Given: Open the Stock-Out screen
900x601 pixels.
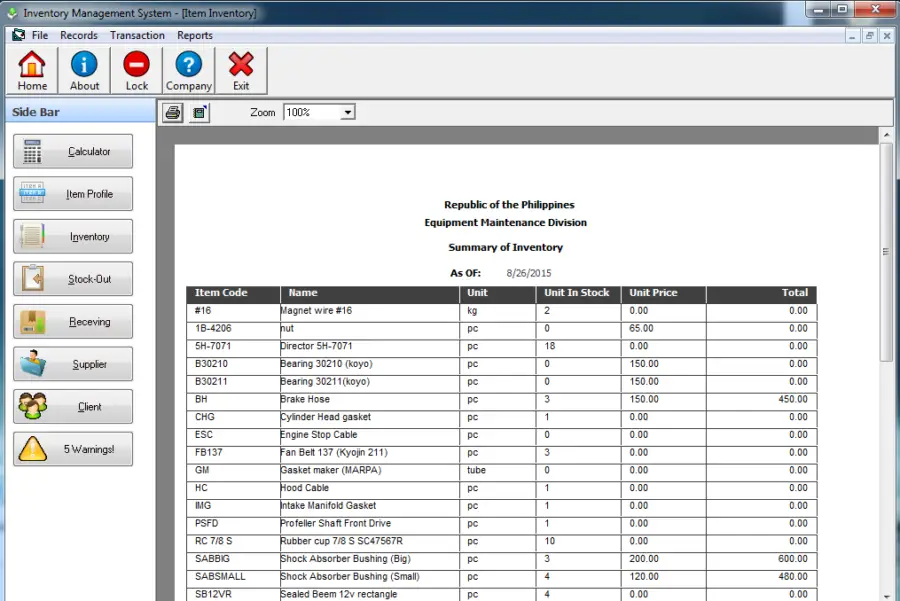Looking at the screenshot, I should [71, 278].
